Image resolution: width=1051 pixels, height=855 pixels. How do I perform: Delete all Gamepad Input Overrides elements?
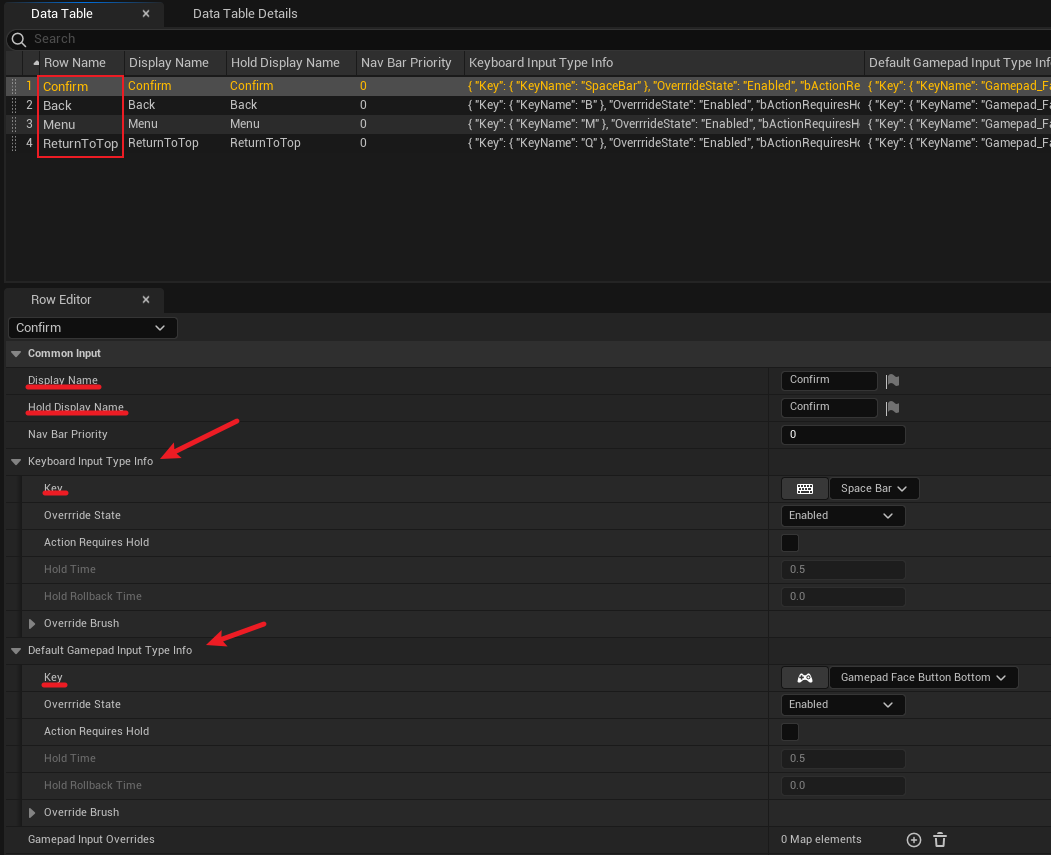click(x=940, y=840)
